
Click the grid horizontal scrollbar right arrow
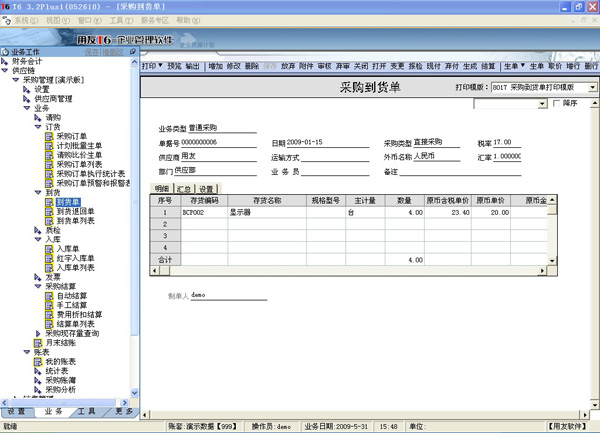point(542,271)
